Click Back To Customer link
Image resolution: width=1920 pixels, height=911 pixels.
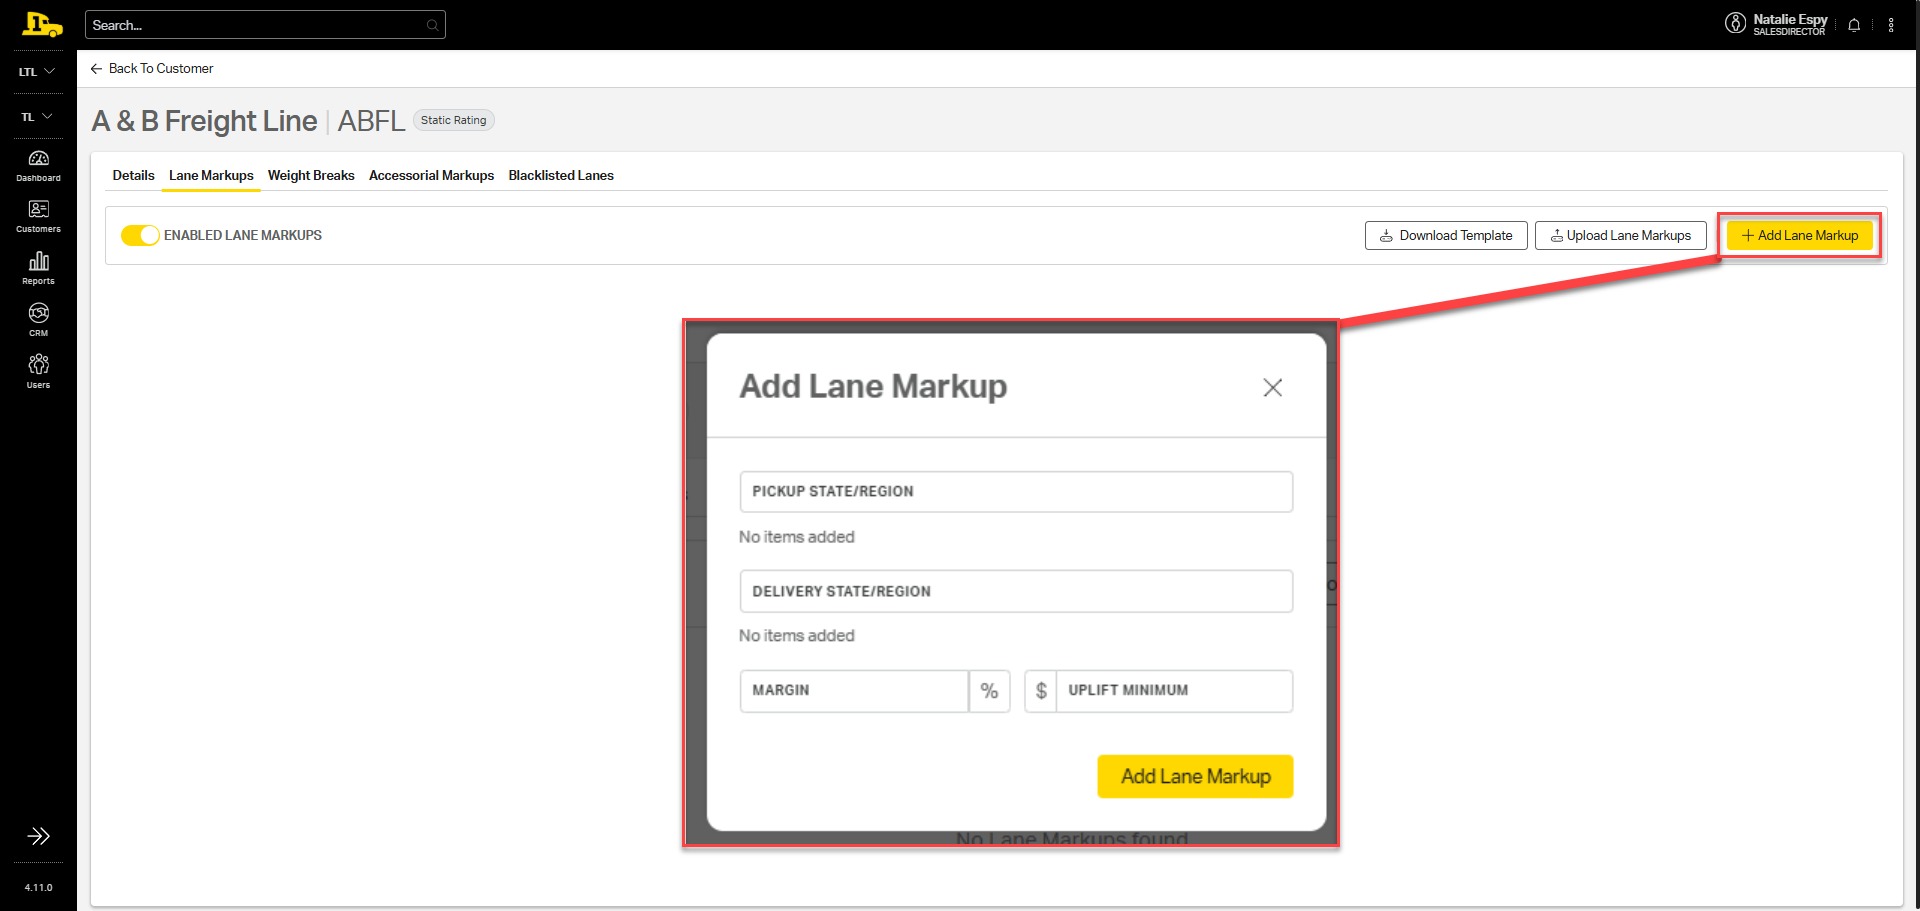click(x=152, y=68)
